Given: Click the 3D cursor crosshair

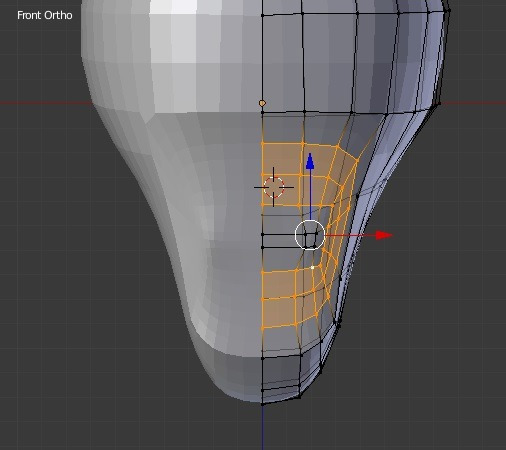Looking at the screenshot, I should tap(274, 187).
